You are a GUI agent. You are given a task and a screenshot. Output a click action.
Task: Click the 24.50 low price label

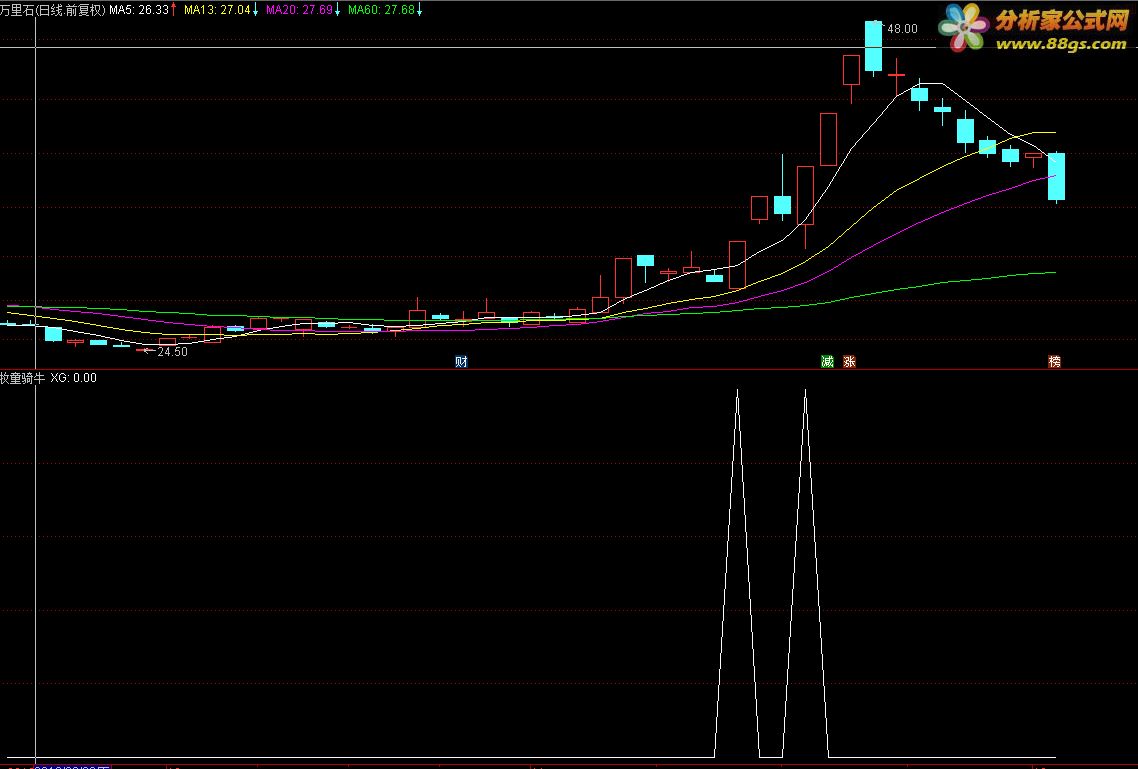click(x=172, y=352)
